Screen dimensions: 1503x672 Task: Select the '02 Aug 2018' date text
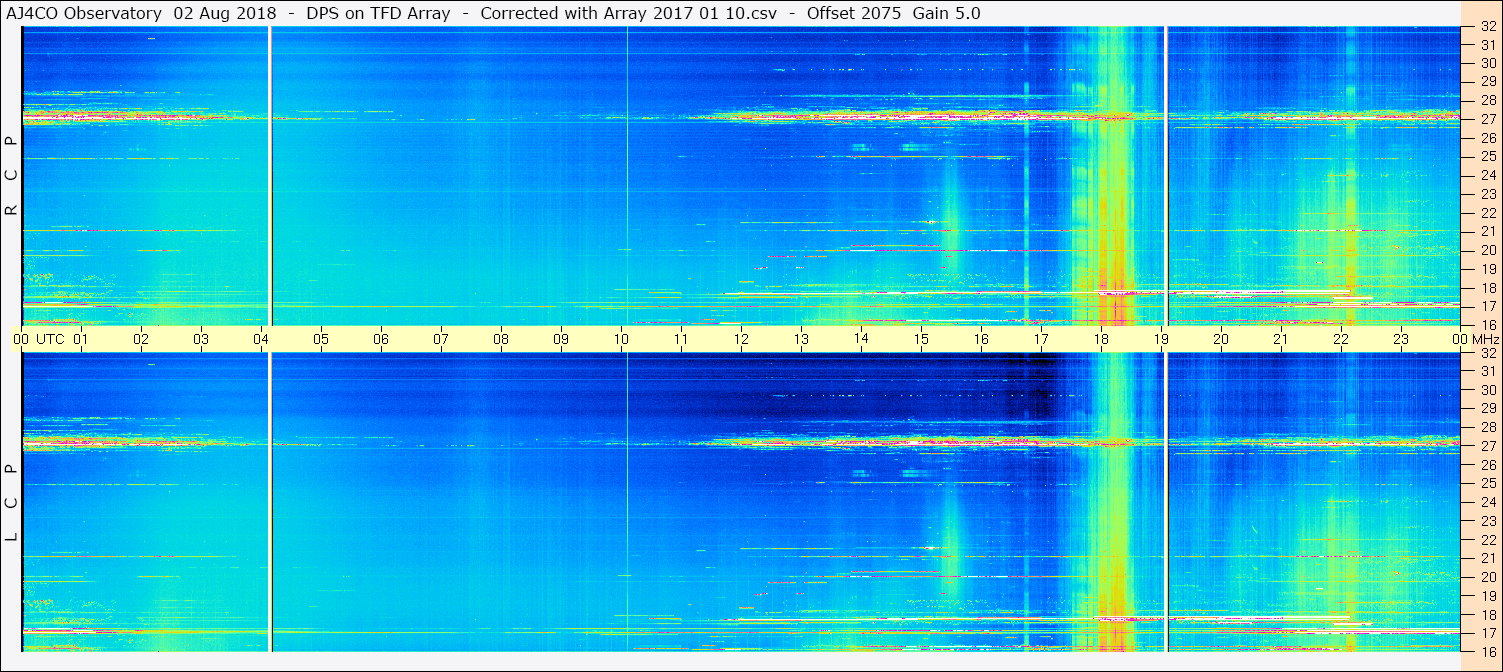(x=226, y=14)
